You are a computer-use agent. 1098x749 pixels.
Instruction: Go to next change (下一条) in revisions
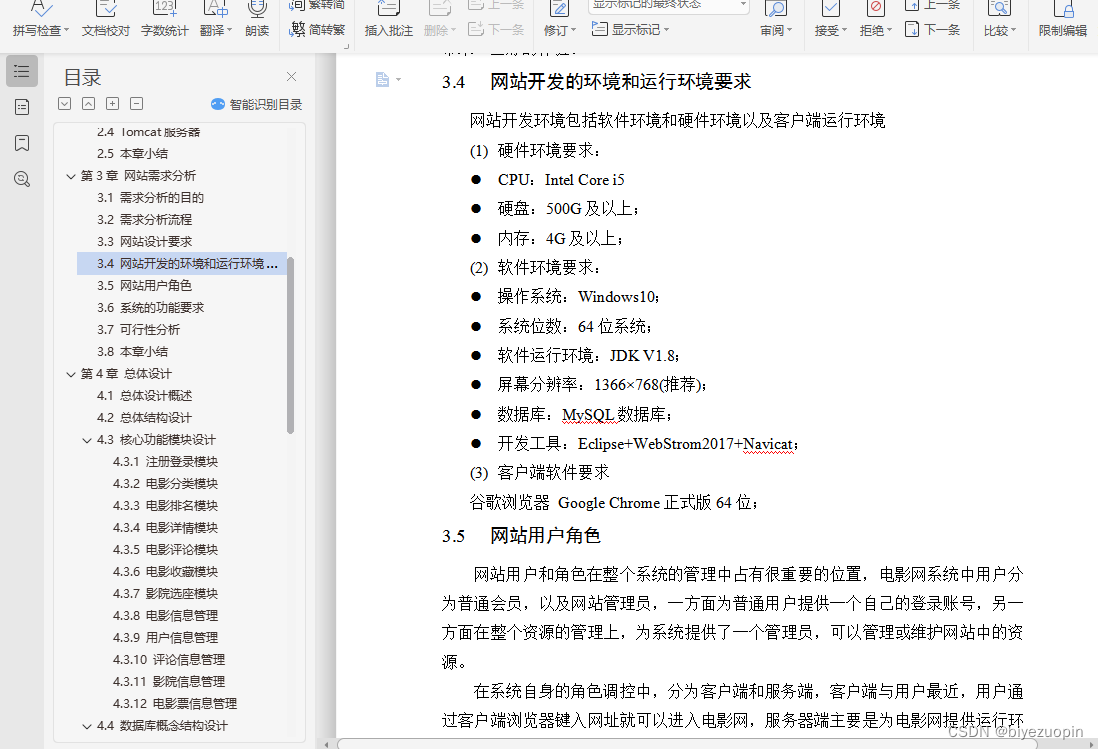(x=933, y=29)
